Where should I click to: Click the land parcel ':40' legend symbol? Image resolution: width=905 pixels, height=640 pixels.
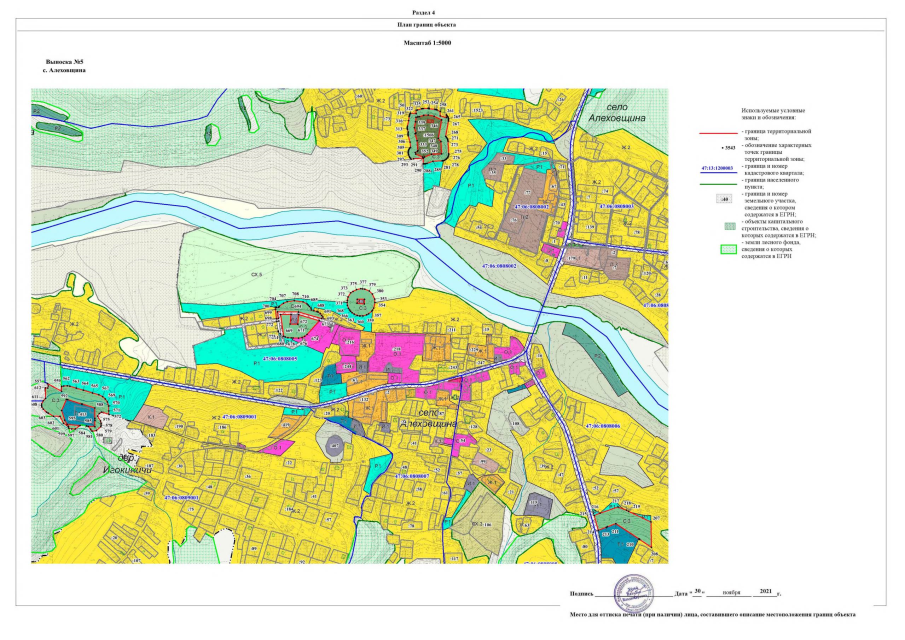click(722, 200)
